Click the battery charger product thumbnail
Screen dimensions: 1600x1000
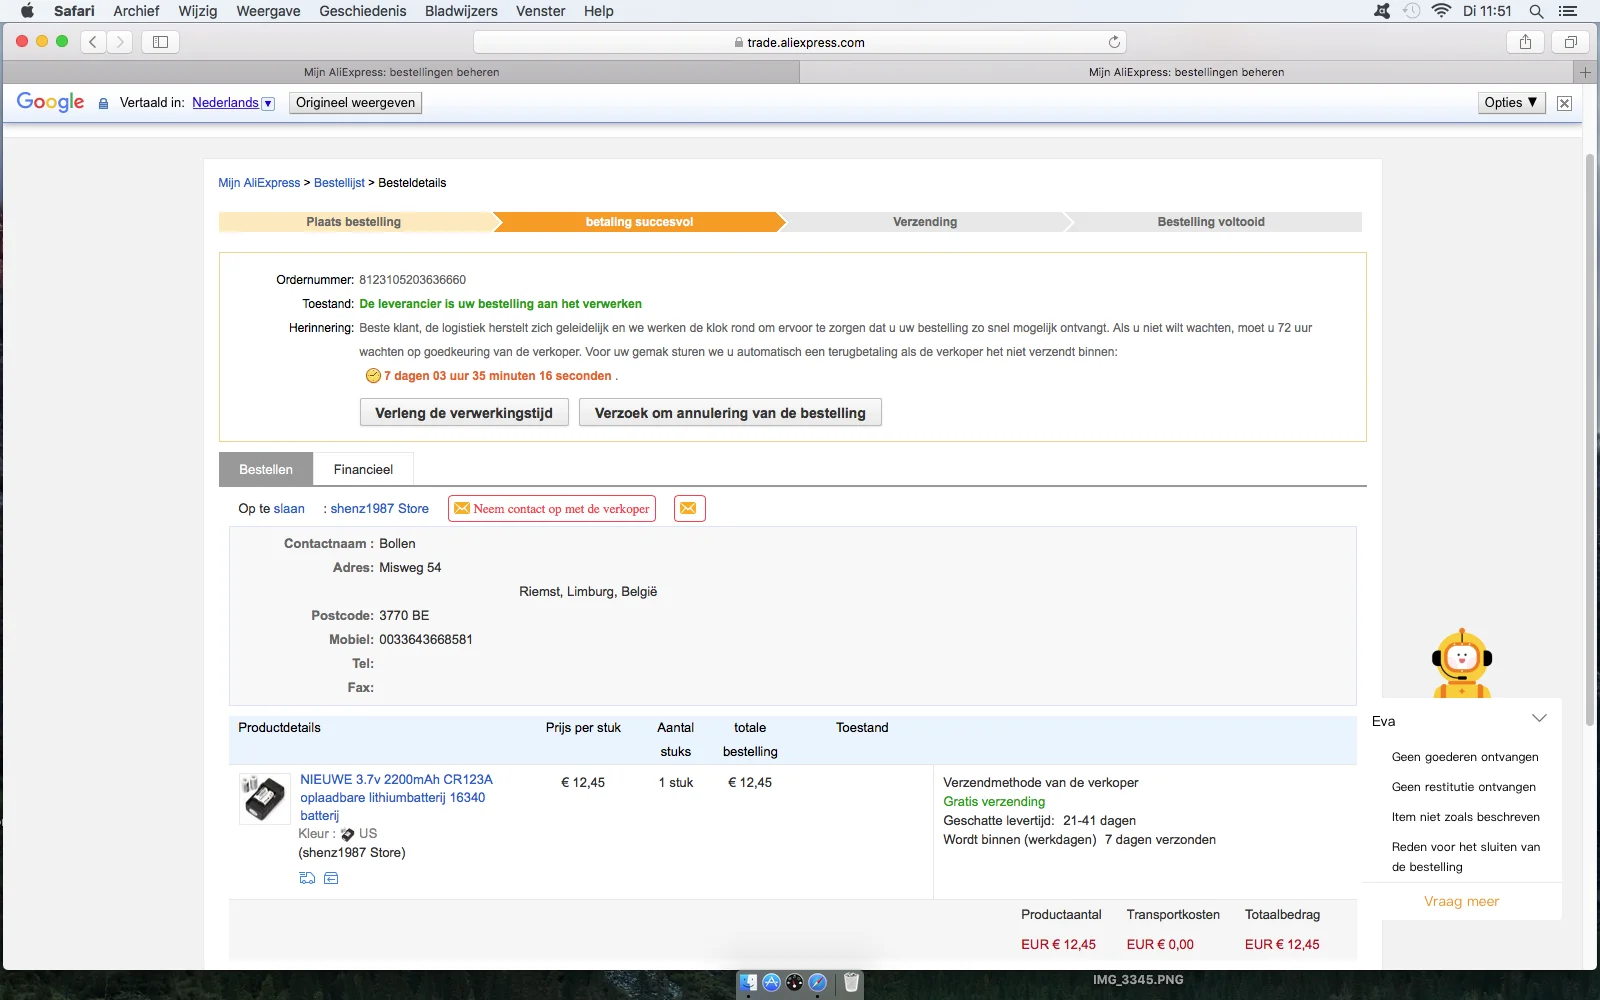[x=264, y=798]
